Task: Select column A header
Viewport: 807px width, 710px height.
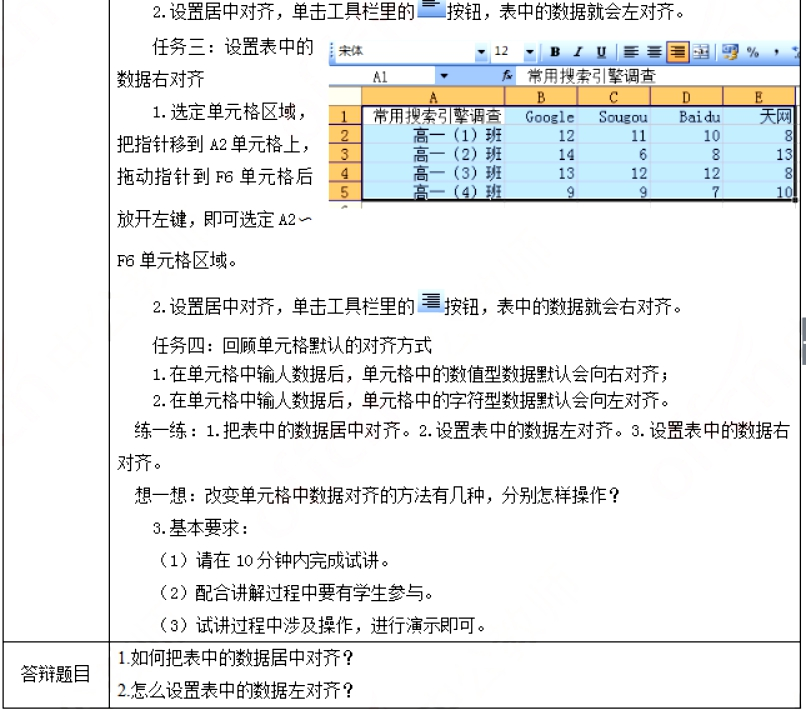Action: [x=433, y=97]
